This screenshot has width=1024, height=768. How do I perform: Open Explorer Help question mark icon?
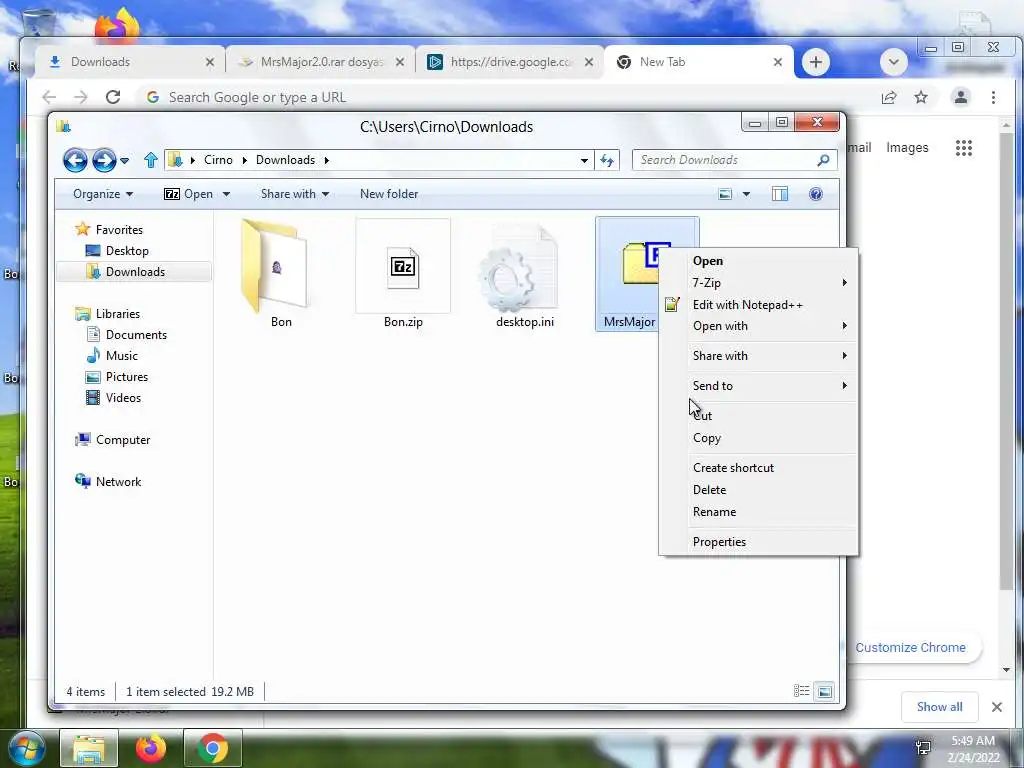tap(816, 194)
